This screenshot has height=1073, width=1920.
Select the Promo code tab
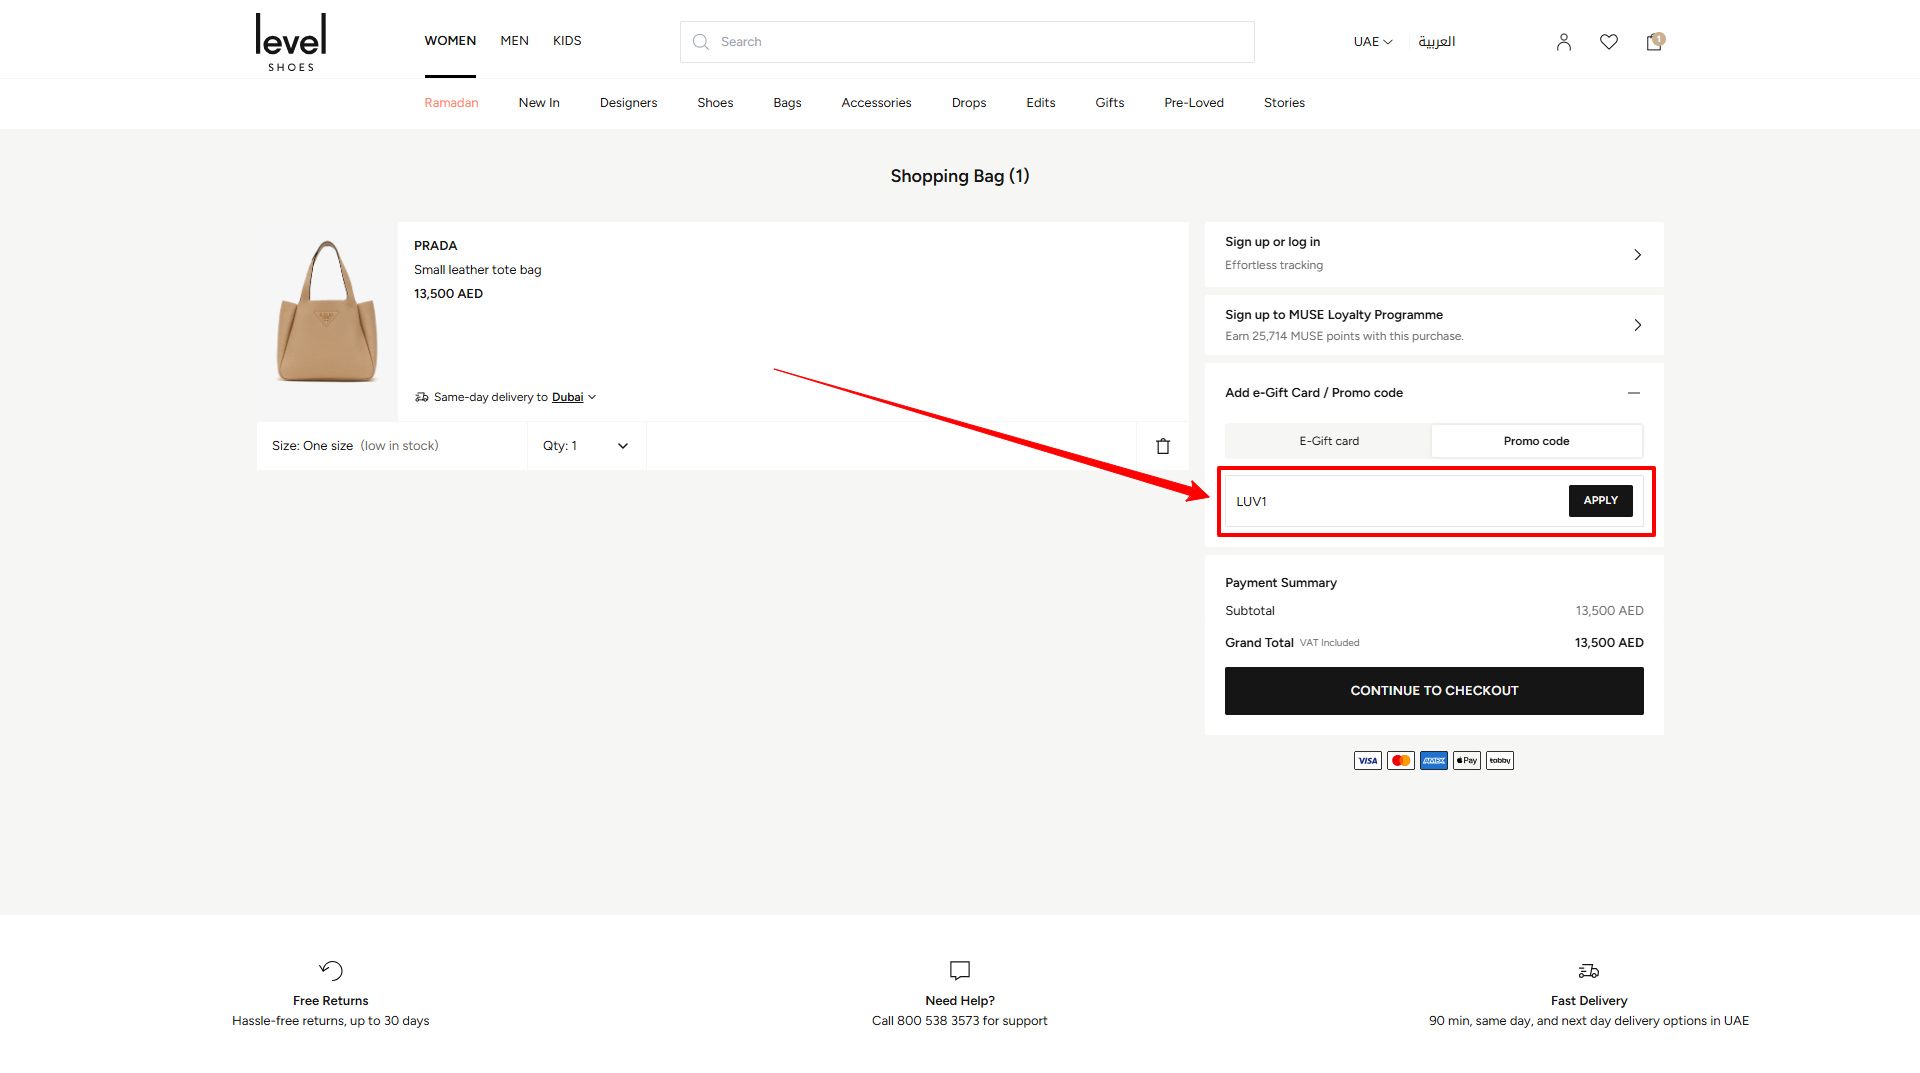pyautogui.click(x=1536, y=441)
